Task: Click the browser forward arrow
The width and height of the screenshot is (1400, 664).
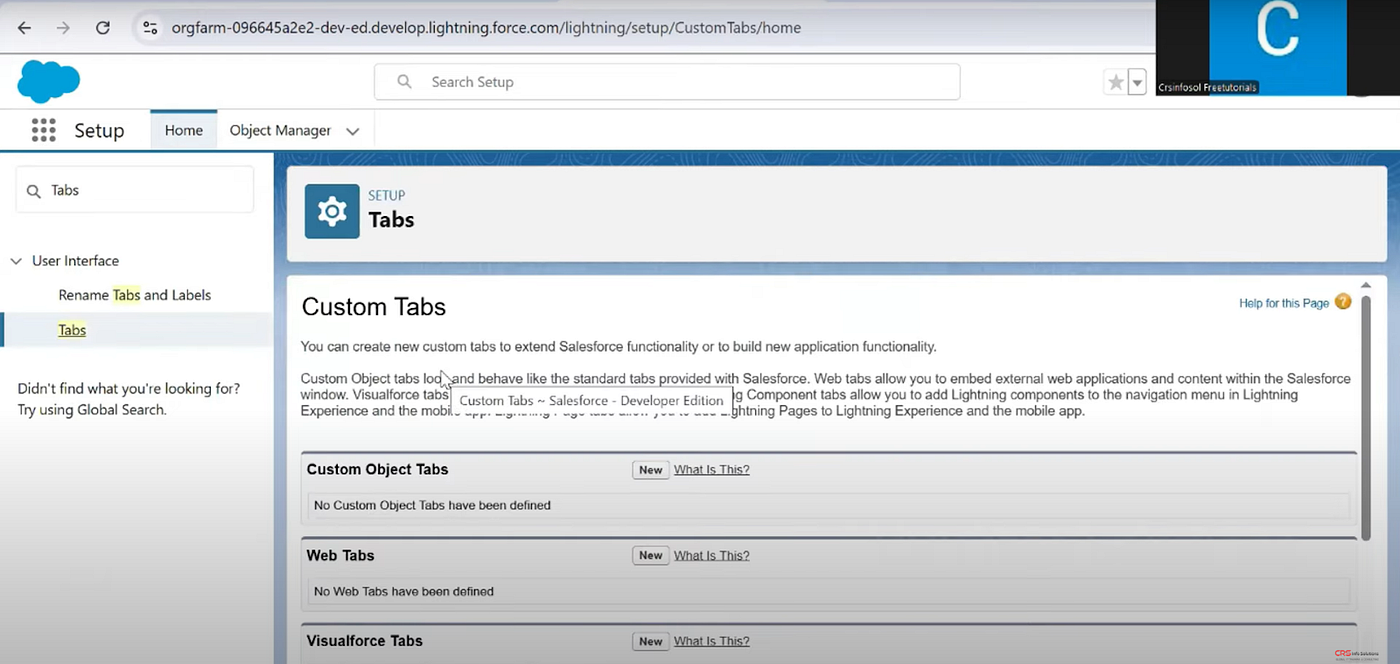Action: [63, 28]
